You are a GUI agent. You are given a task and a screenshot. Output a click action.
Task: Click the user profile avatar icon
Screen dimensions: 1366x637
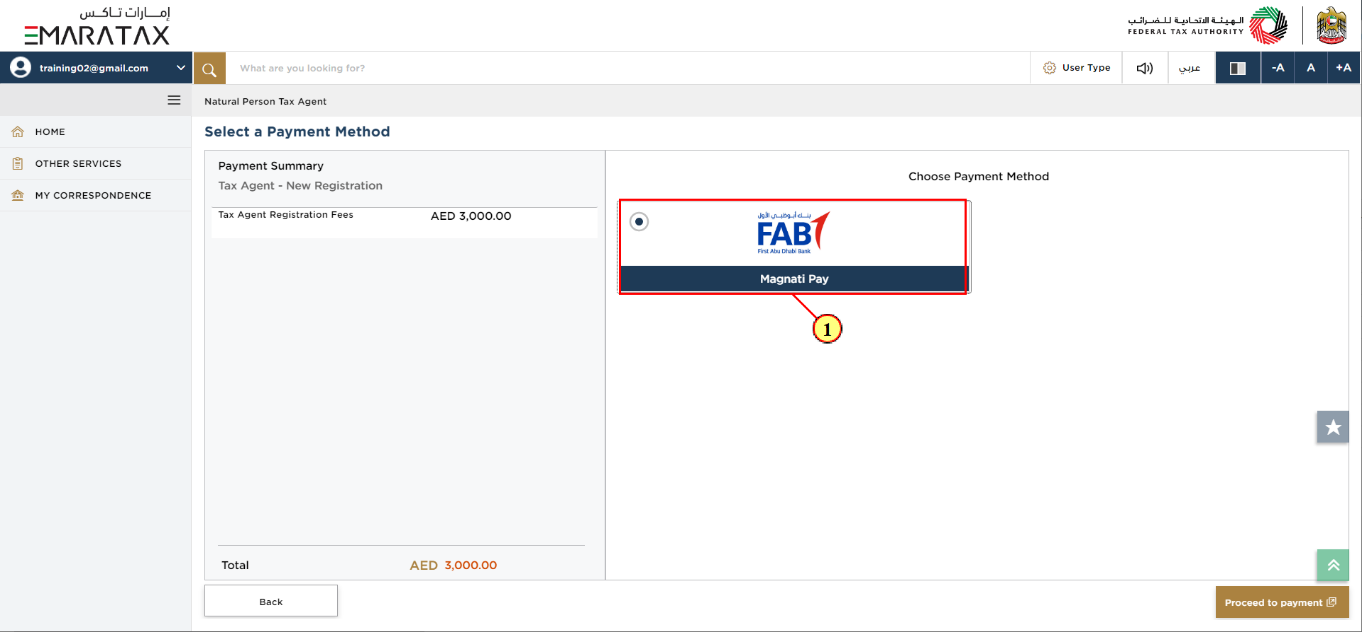[20, 68]
